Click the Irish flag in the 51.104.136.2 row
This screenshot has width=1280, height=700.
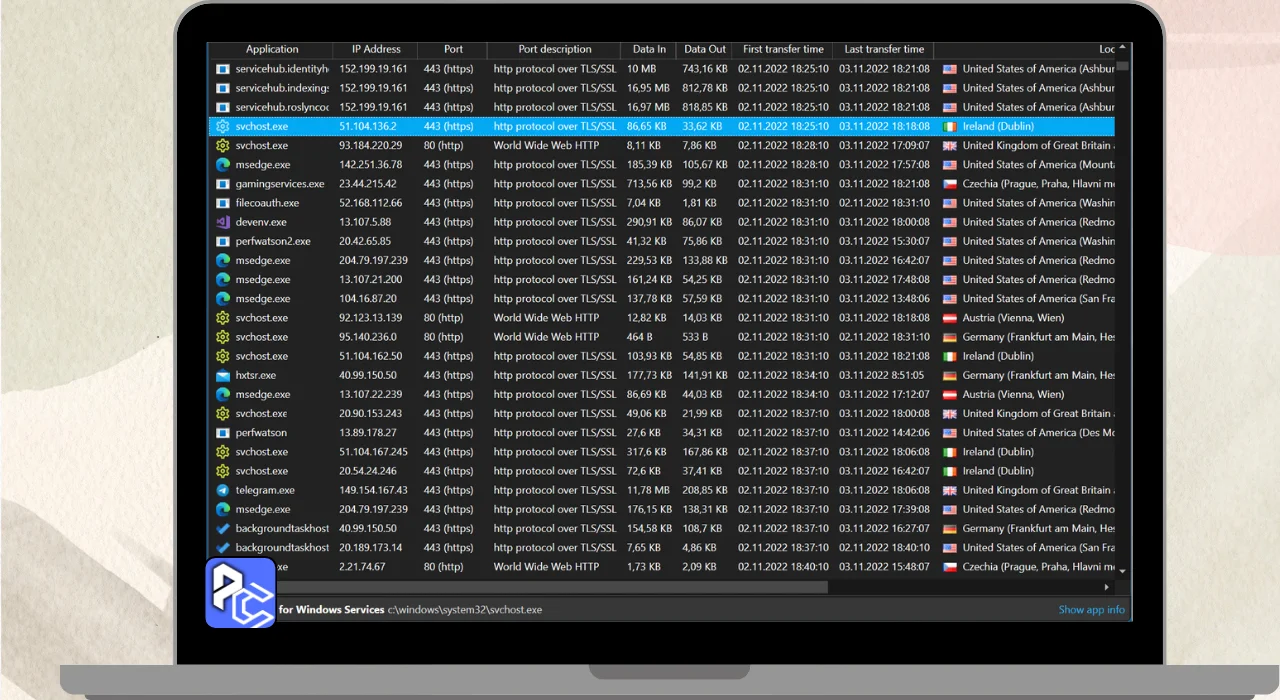tap(950, 127)
